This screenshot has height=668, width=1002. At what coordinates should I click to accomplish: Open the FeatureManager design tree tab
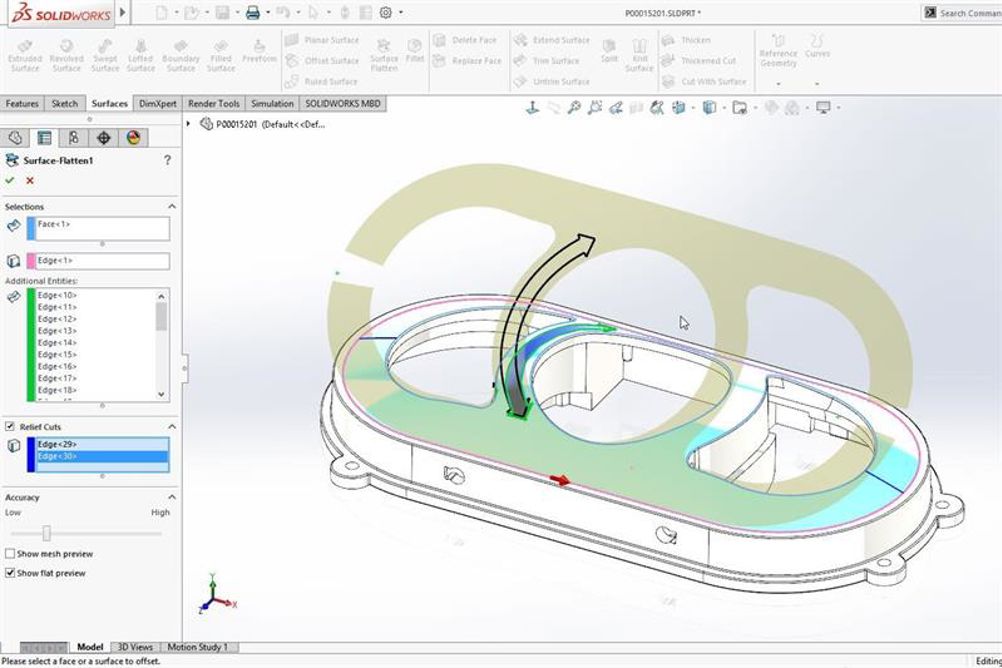click(x=15, y=137)
